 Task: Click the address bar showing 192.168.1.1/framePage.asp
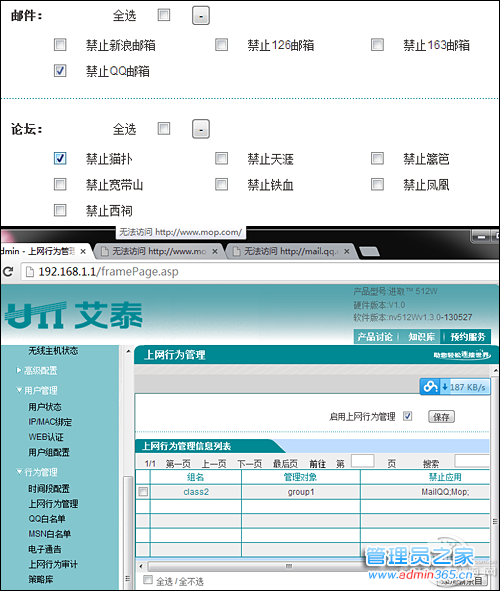click(260, 272)
